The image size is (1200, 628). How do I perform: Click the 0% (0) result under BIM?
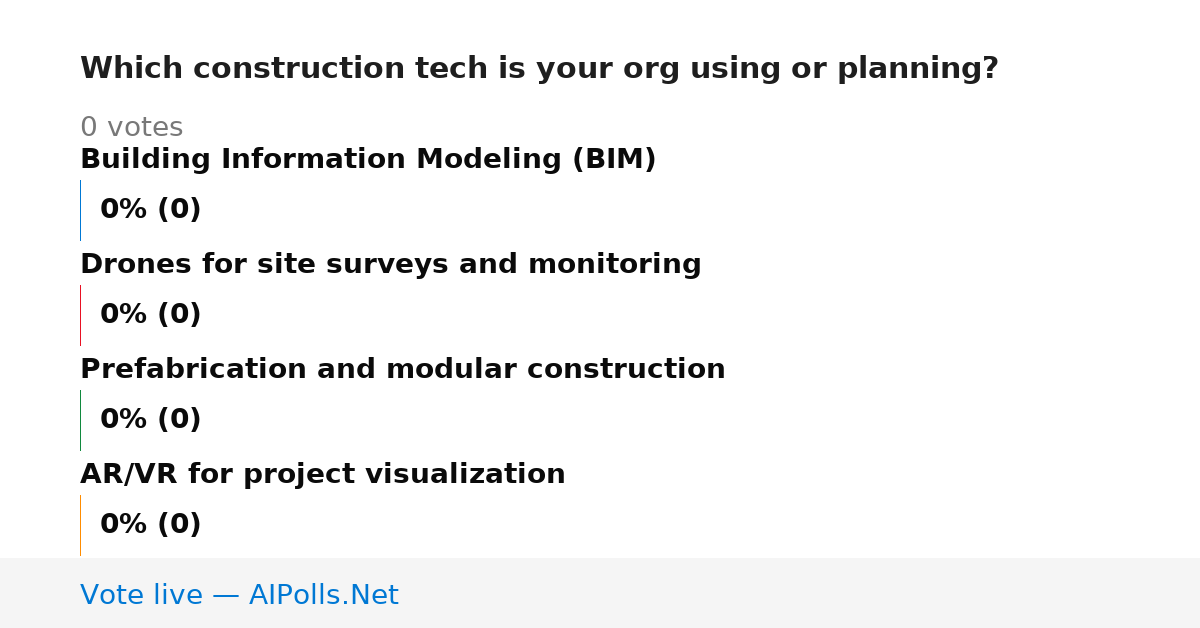151,210
